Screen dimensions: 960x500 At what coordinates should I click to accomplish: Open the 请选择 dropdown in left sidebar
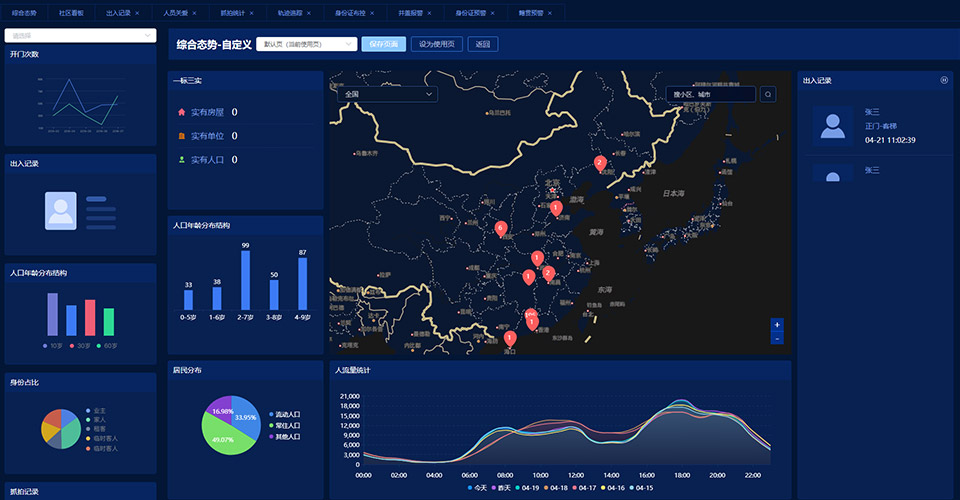coord(80,35)
